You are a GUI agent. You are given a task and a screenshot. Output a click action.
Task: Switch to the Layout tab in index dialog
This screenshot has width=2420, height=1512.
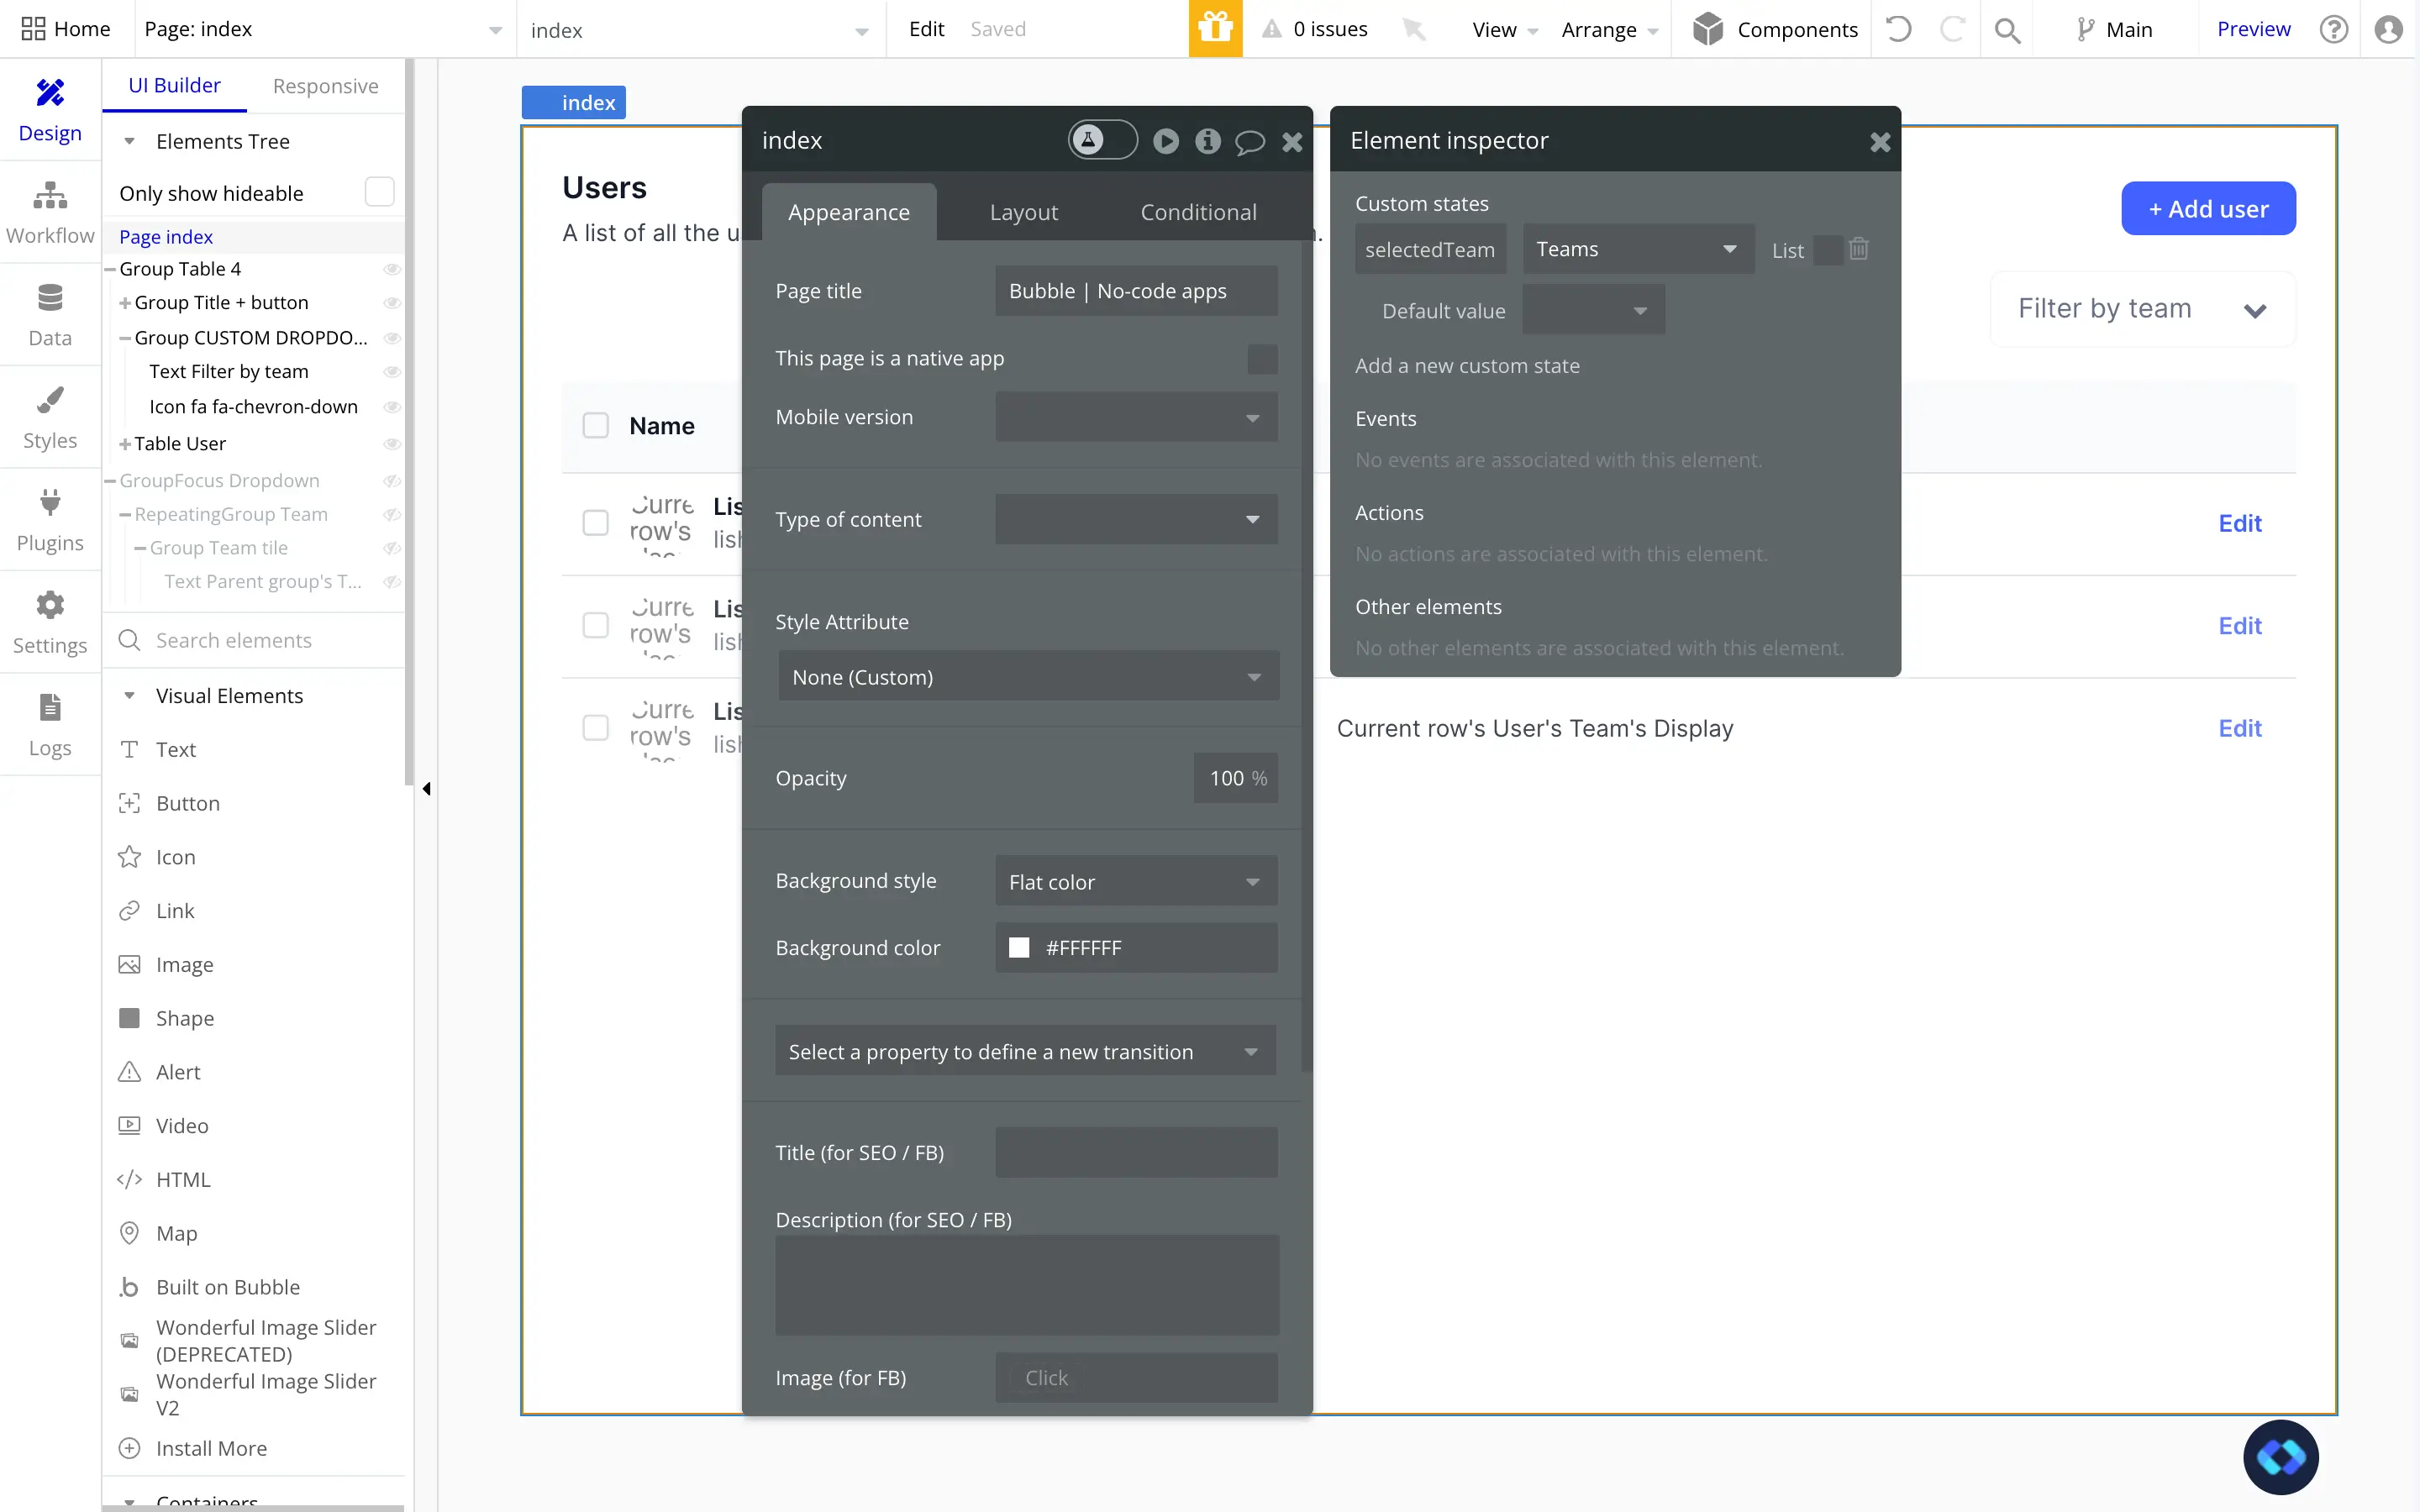pos(1023,211)
